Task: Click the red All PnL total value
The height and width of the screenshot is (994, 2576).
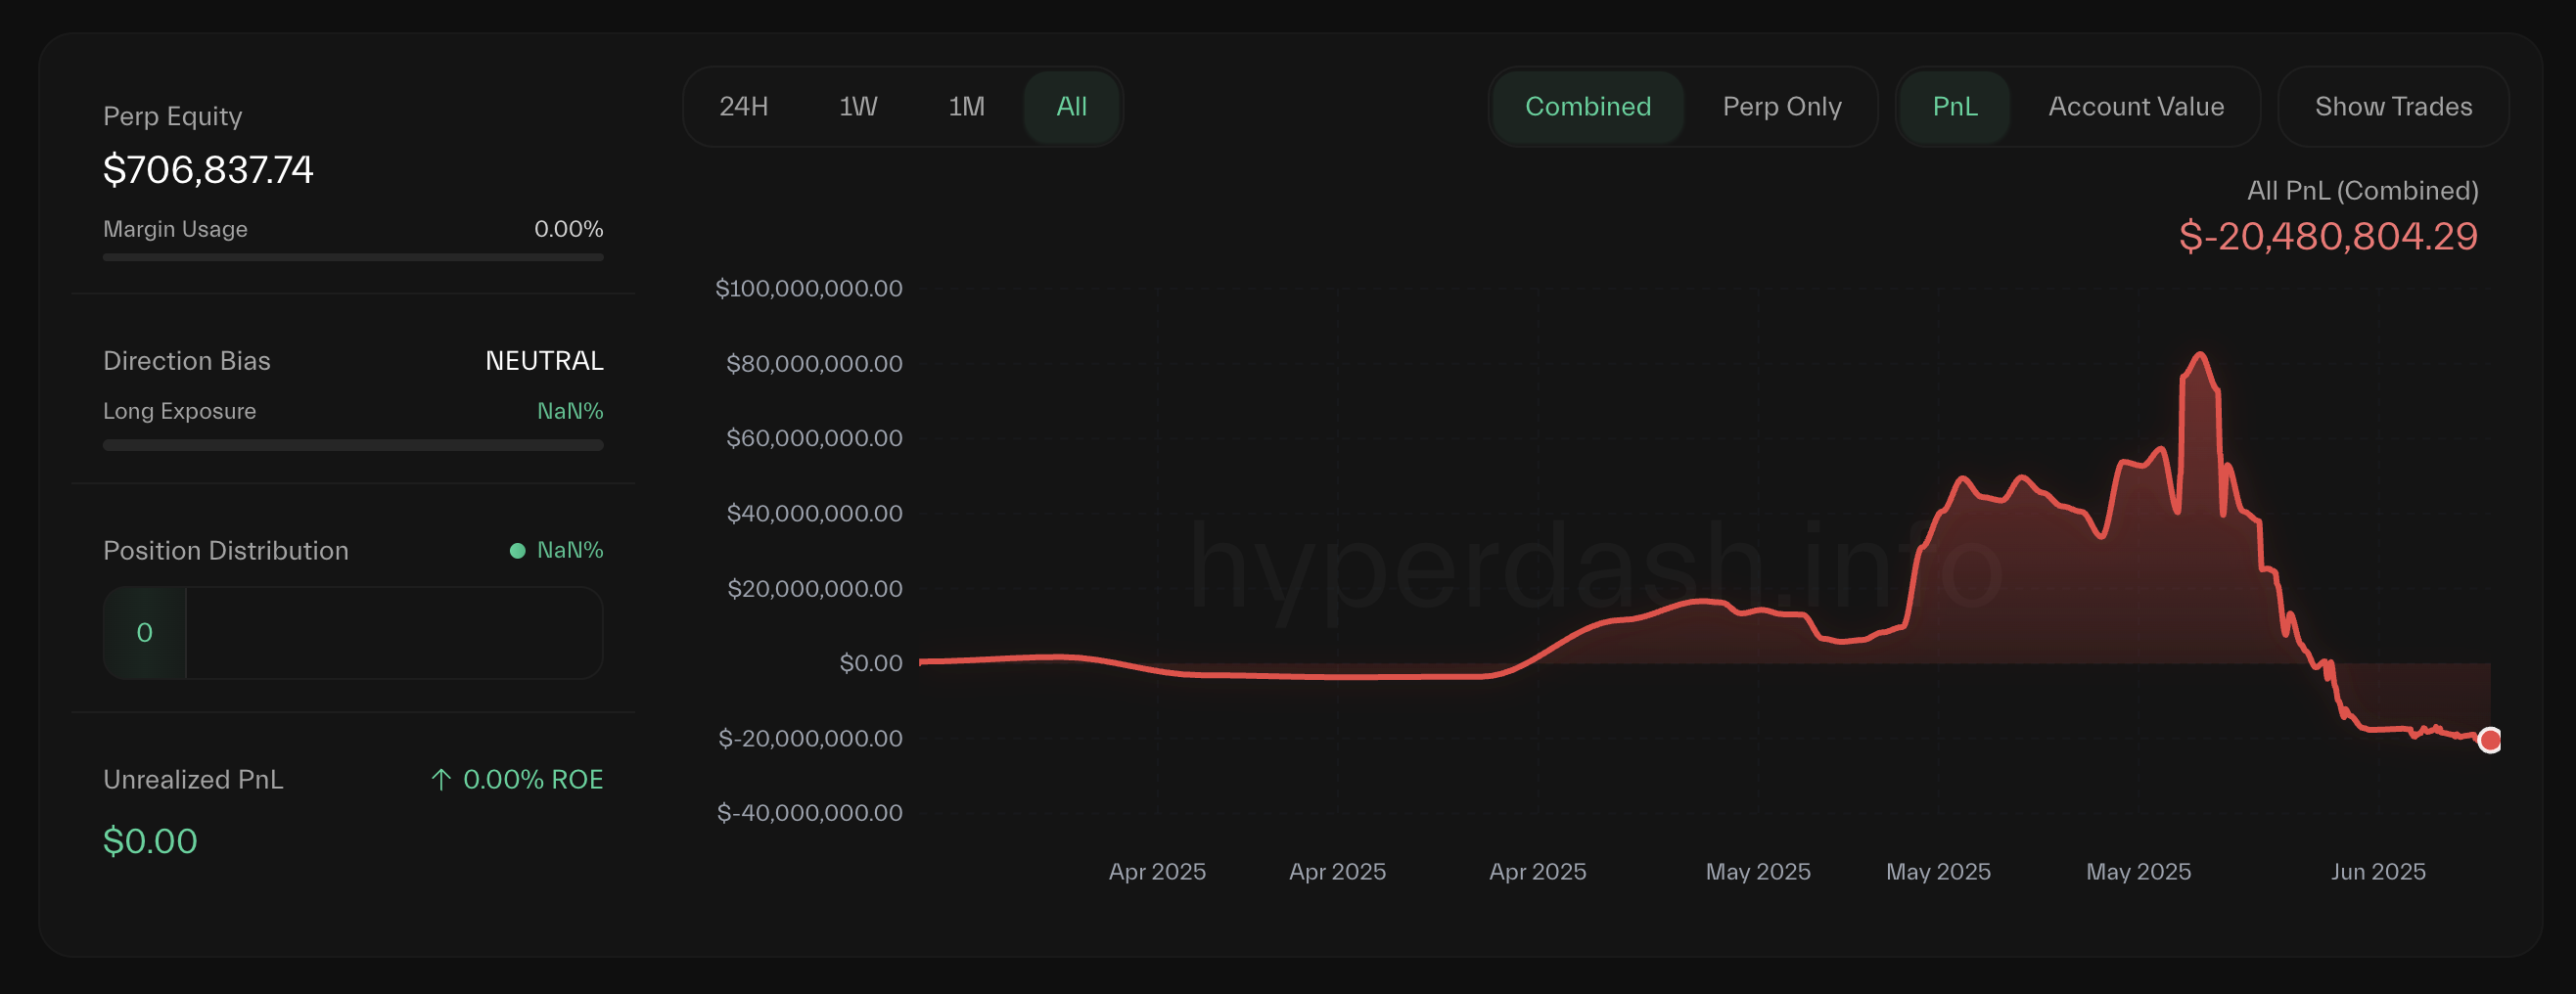Action: [2327, 237]
